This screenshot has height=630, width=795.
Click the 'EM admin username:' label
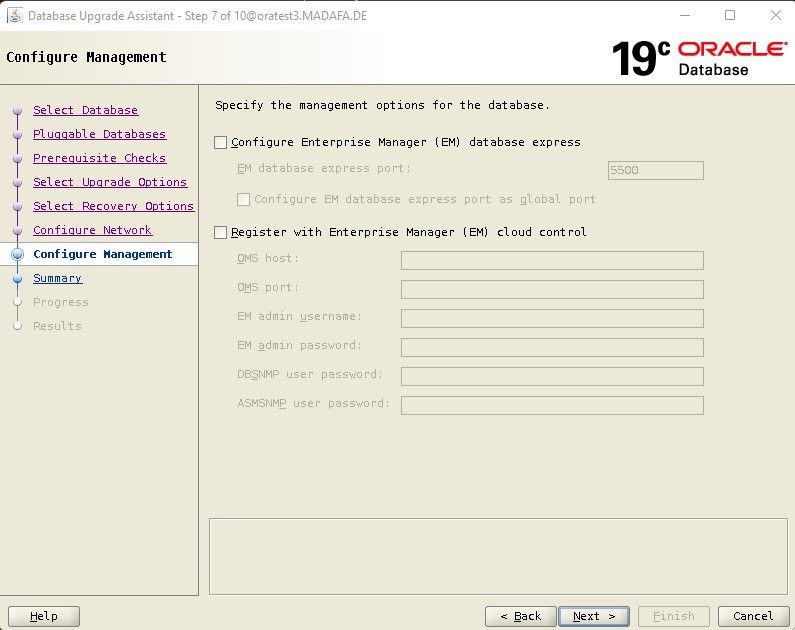300,316
